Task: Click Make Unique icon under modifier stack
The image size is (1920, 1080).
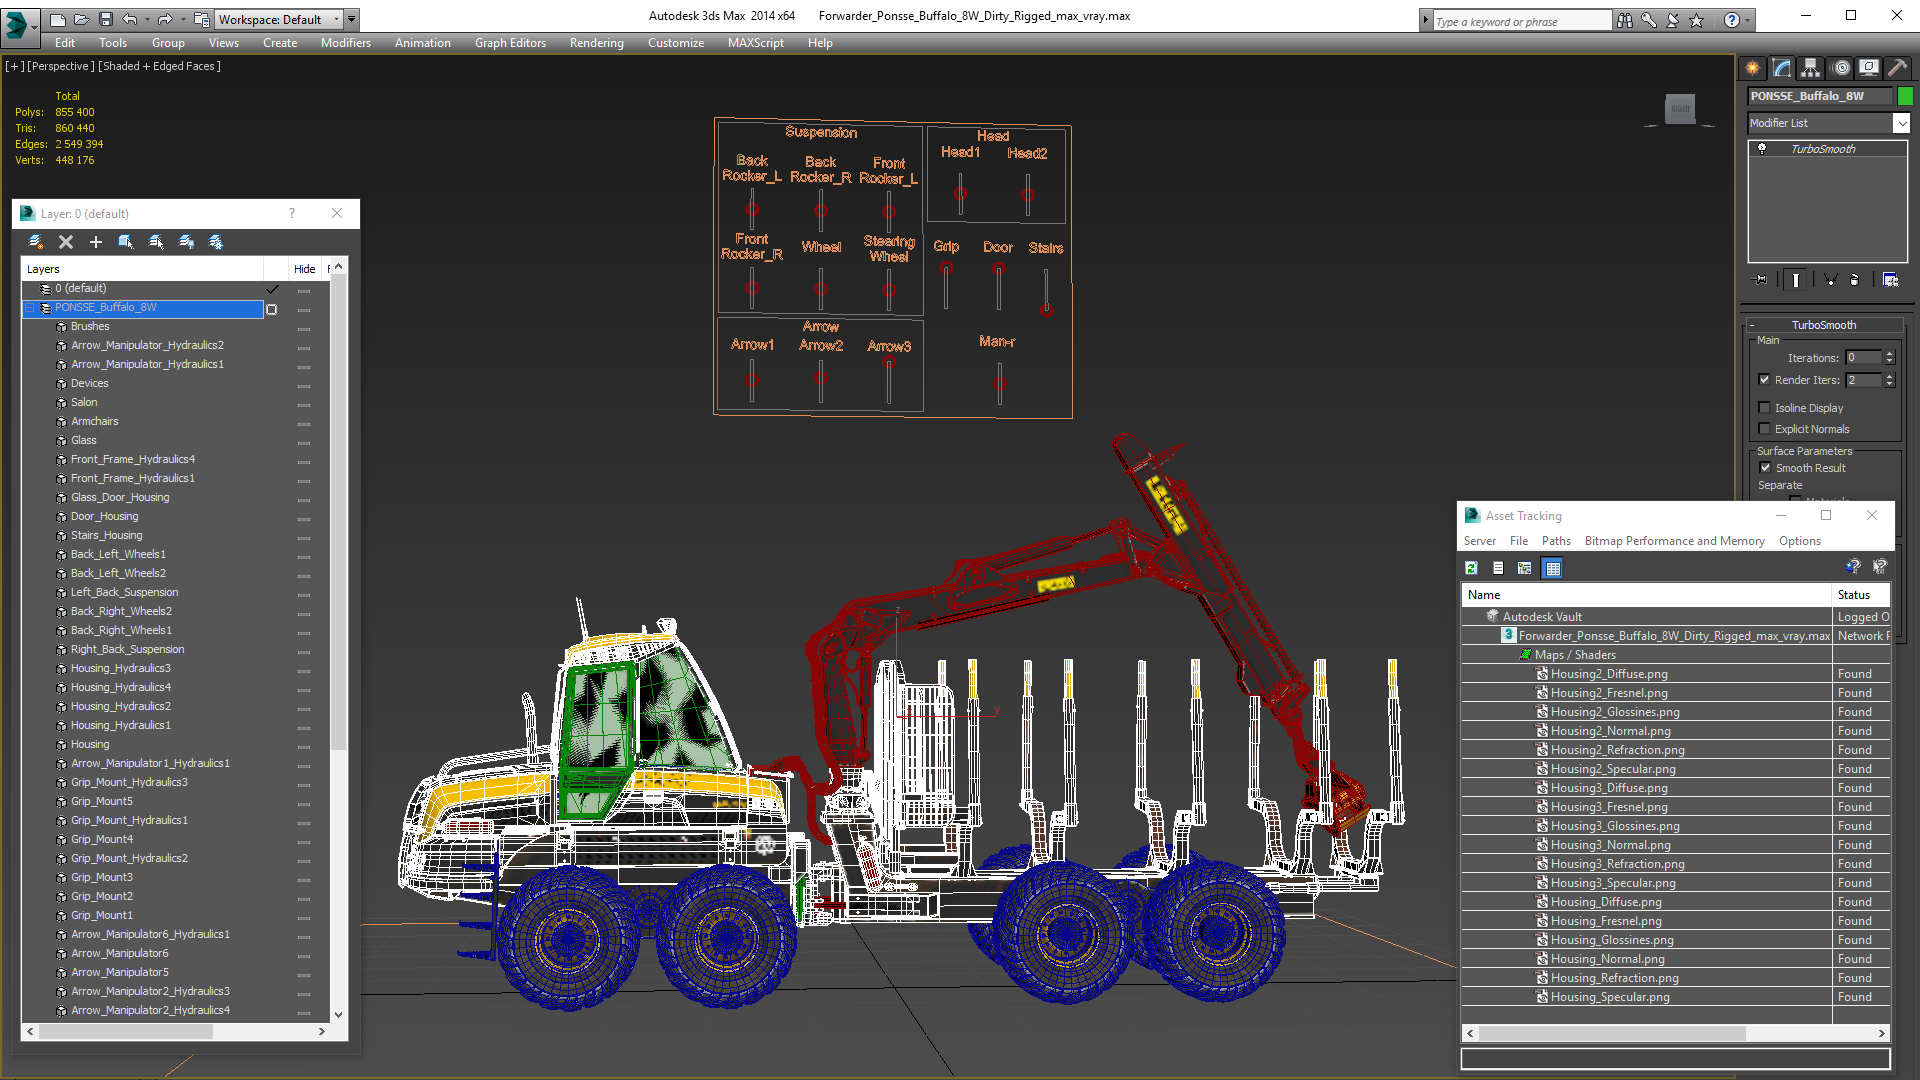Action: point(1830,280)
